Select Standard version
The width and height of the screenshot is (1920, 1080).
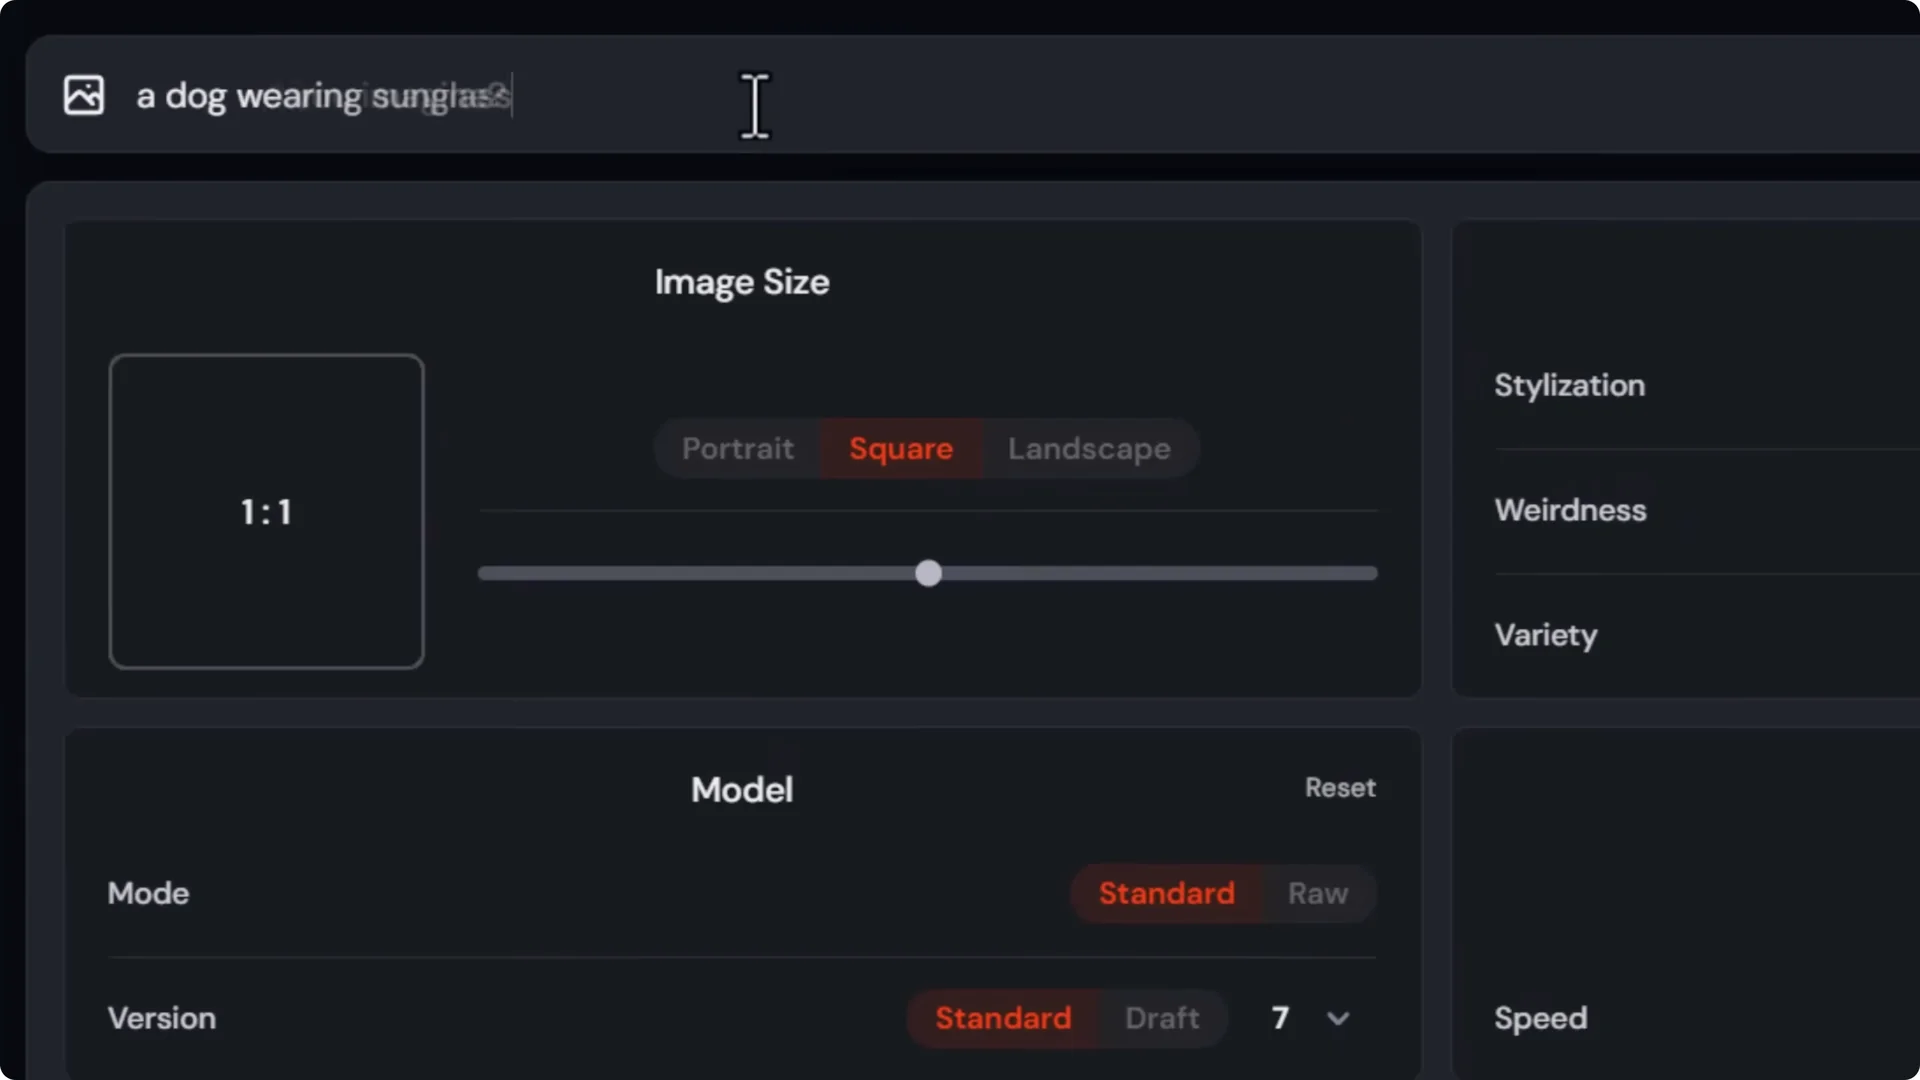pos(1003,1018)
